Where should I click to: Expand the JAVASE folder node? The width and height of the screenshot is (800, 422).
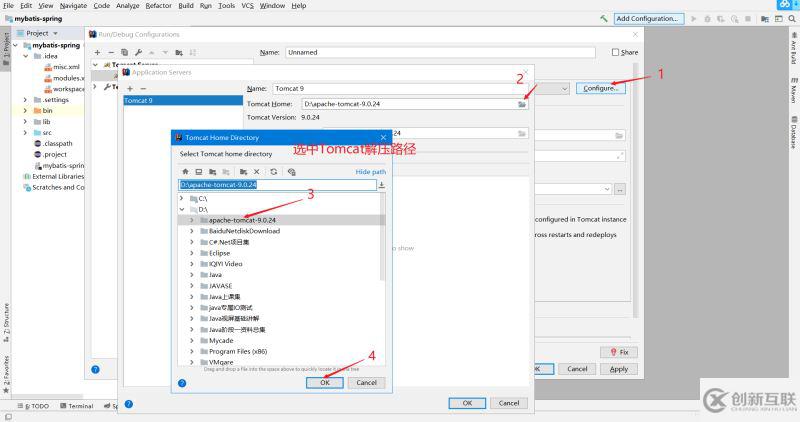click(192, 286)
